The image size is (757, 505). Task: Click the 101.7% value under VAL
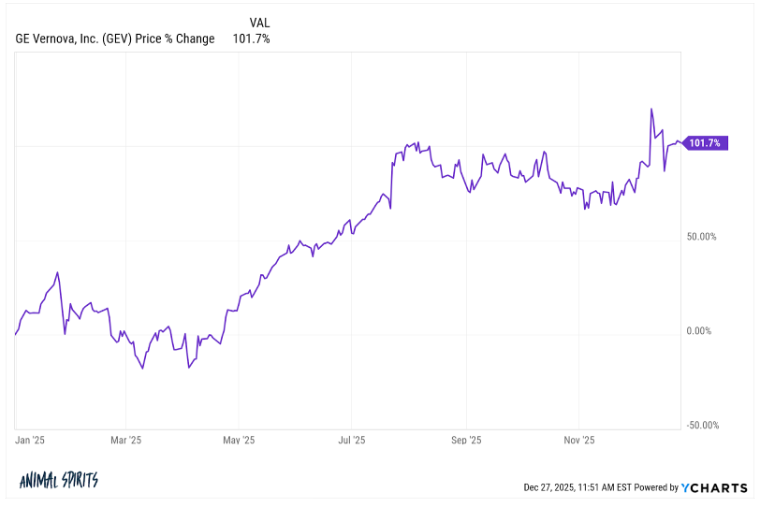(x=255, y=39)
